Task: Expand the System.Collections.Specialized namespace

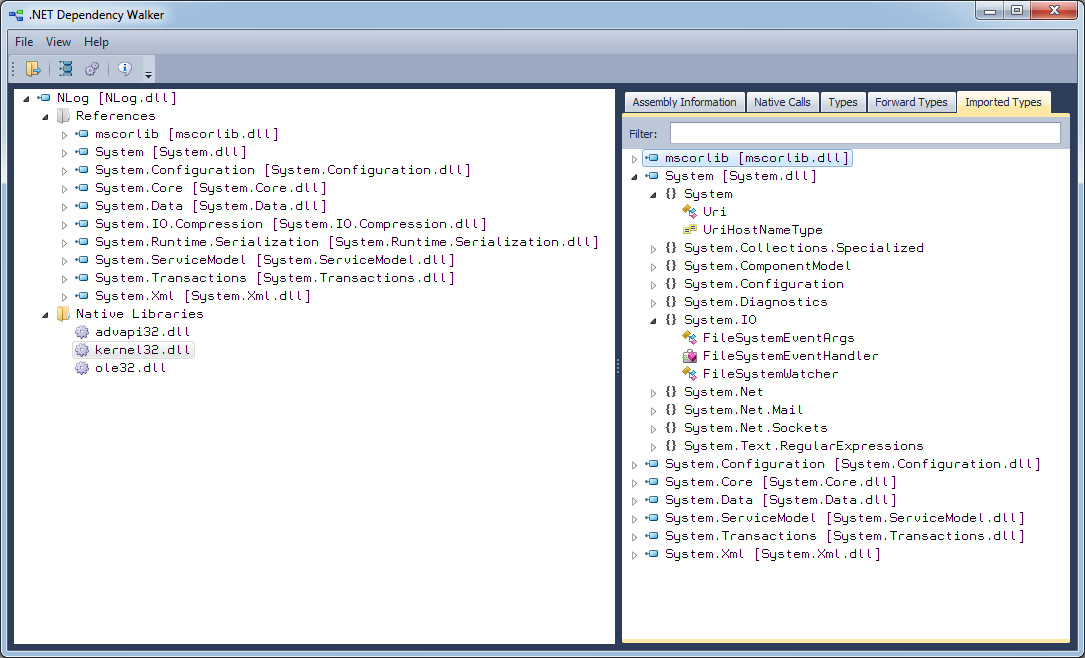Action: click(653, 248)
